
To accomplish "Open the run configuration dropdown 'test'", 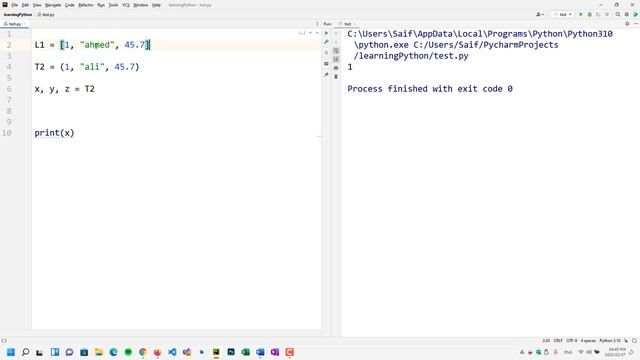I will [x=563, y=14].
